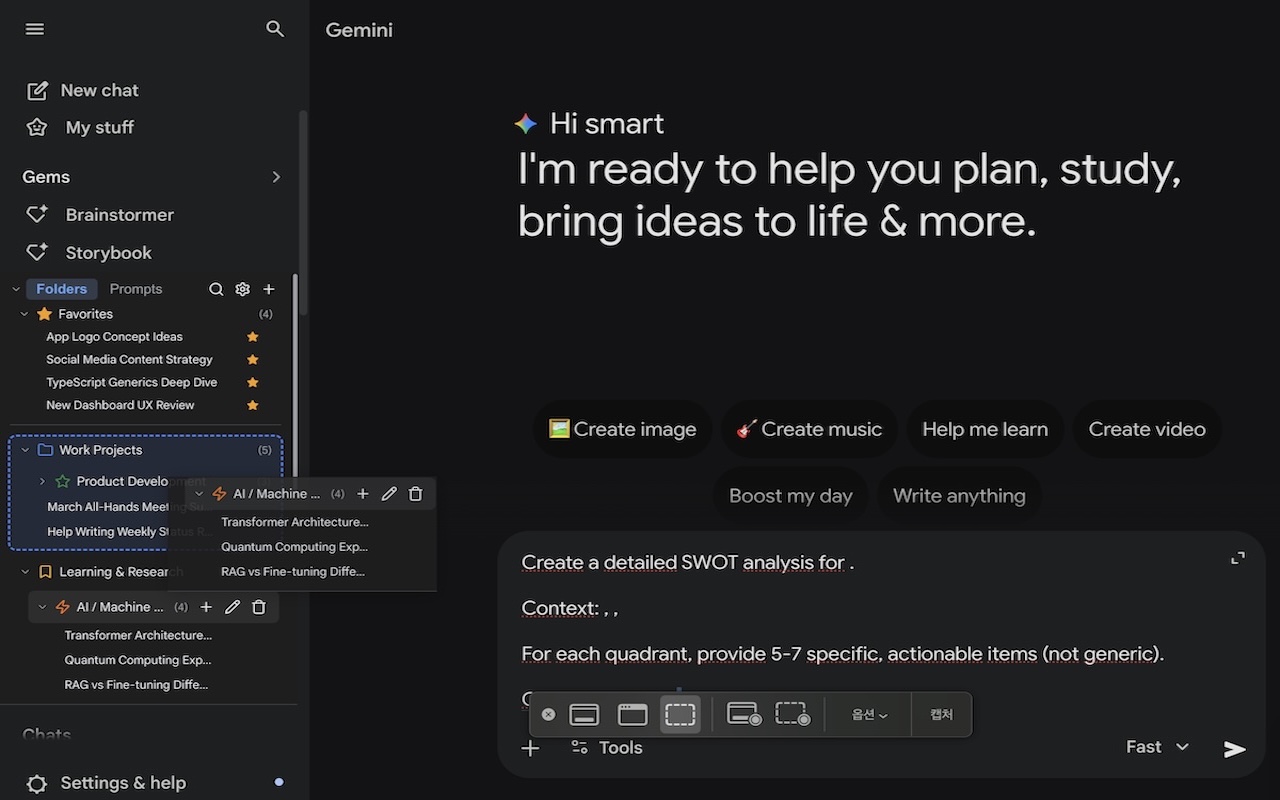Collapse the Work Projects folder
This screenshot has height=800, width=1280.
pos(26,450)
